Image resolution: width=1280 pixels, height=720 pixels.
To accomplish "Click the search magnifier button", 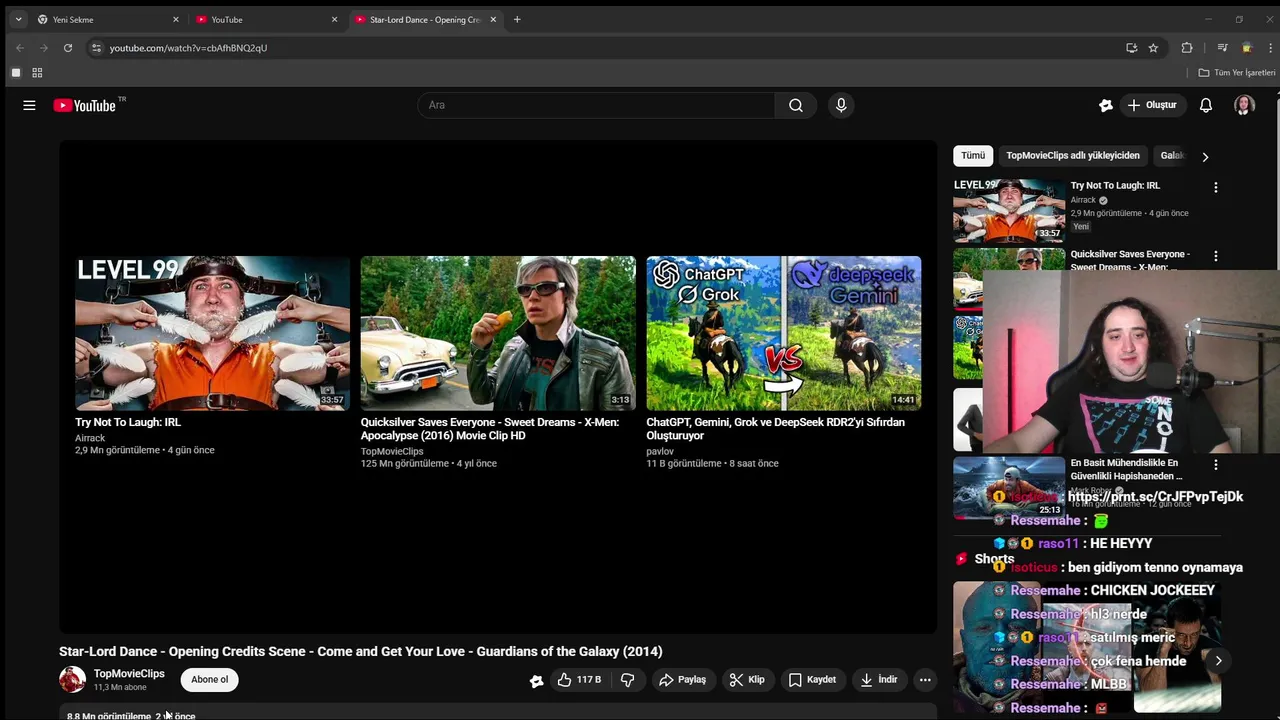I will (795, 105).
